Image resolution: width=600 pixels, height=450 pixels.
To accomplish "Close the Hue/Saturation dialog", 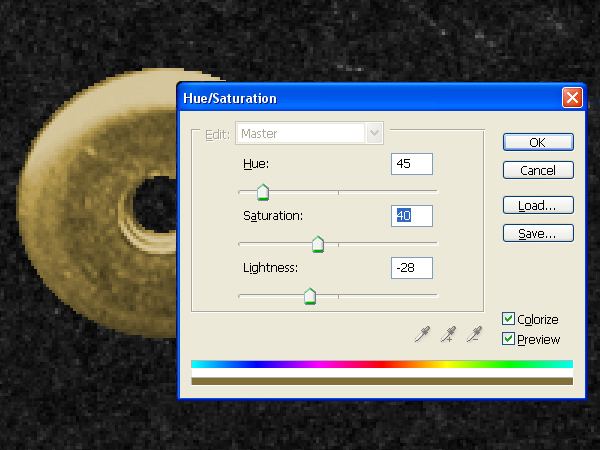I will pyautogui.click(x=572, y=98).
